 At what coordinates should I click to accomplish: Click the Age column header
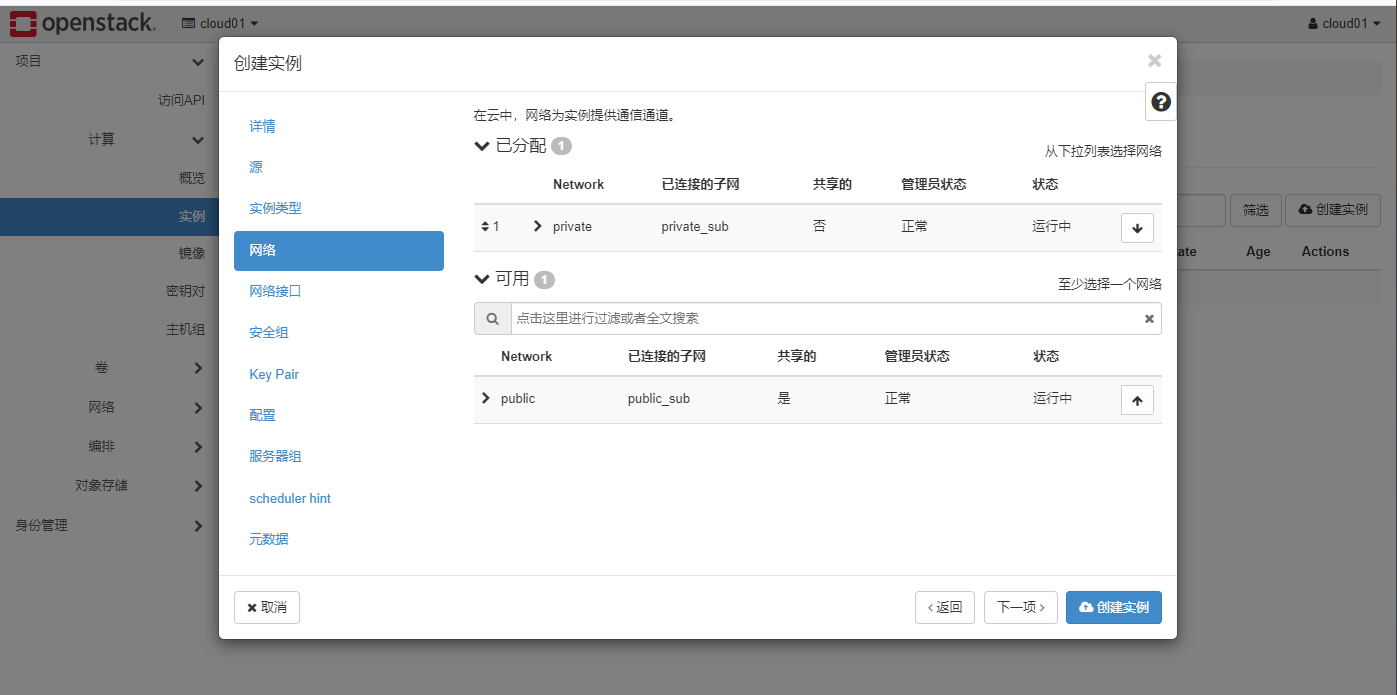coord(1258,252)
